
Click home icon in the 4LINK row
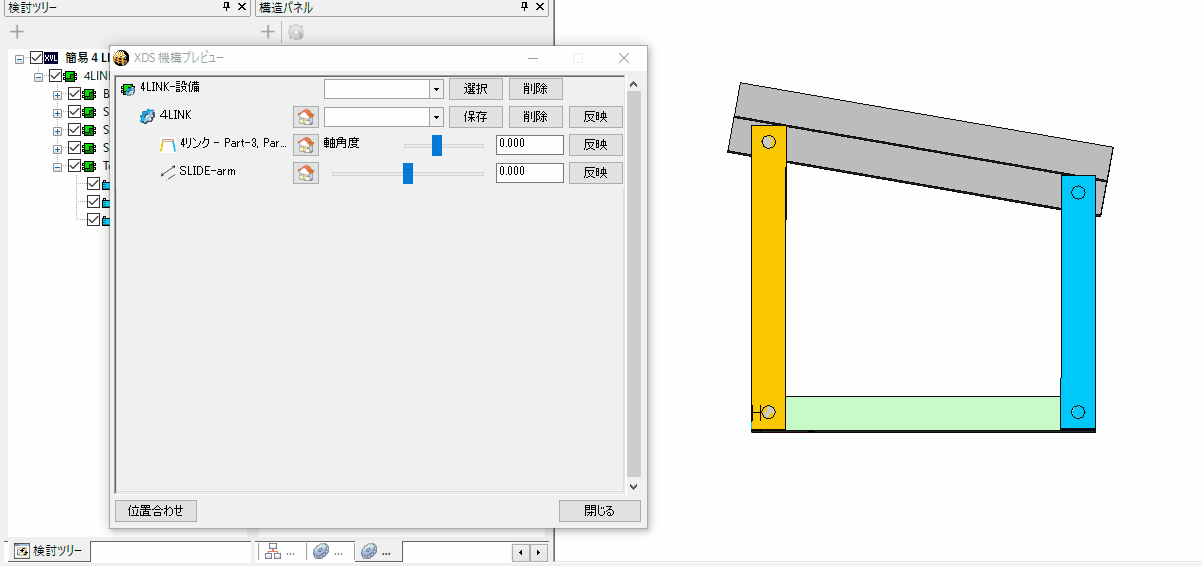click(x=305, y=117)
